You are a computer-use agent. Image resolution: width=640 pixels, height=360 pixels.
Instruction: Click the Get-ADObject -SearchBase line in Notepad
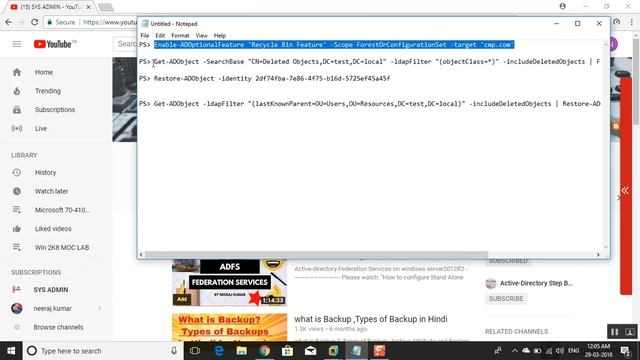369,62
